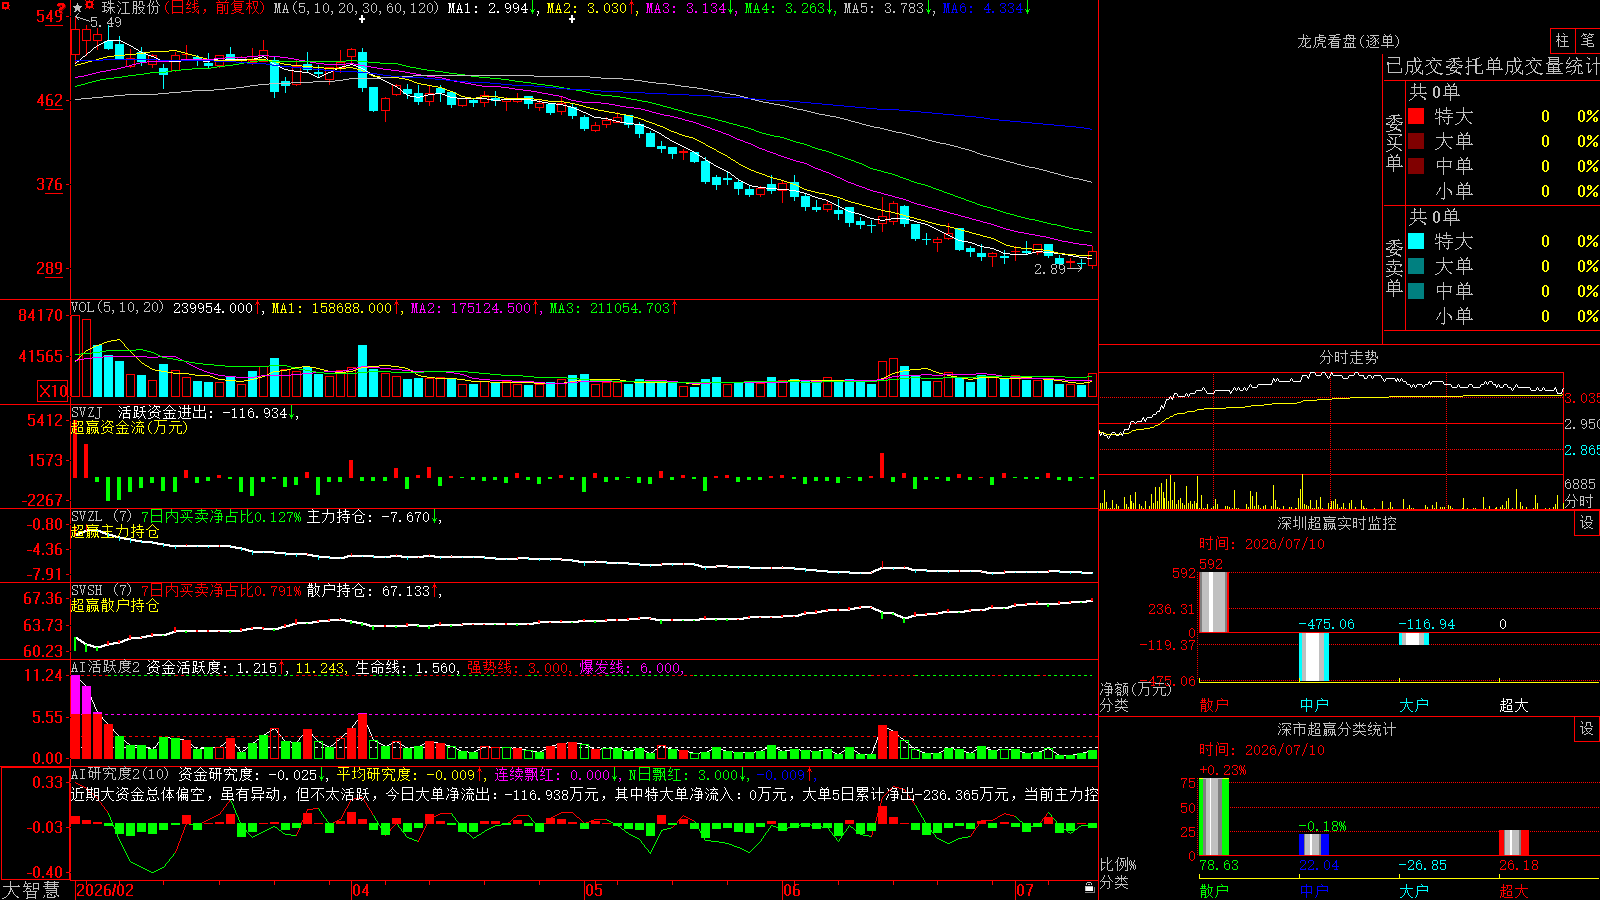Click the 超赢散户持仓 yellow label
The image size is (1600, 900).
pyautogui.click(x=115, y=605)
